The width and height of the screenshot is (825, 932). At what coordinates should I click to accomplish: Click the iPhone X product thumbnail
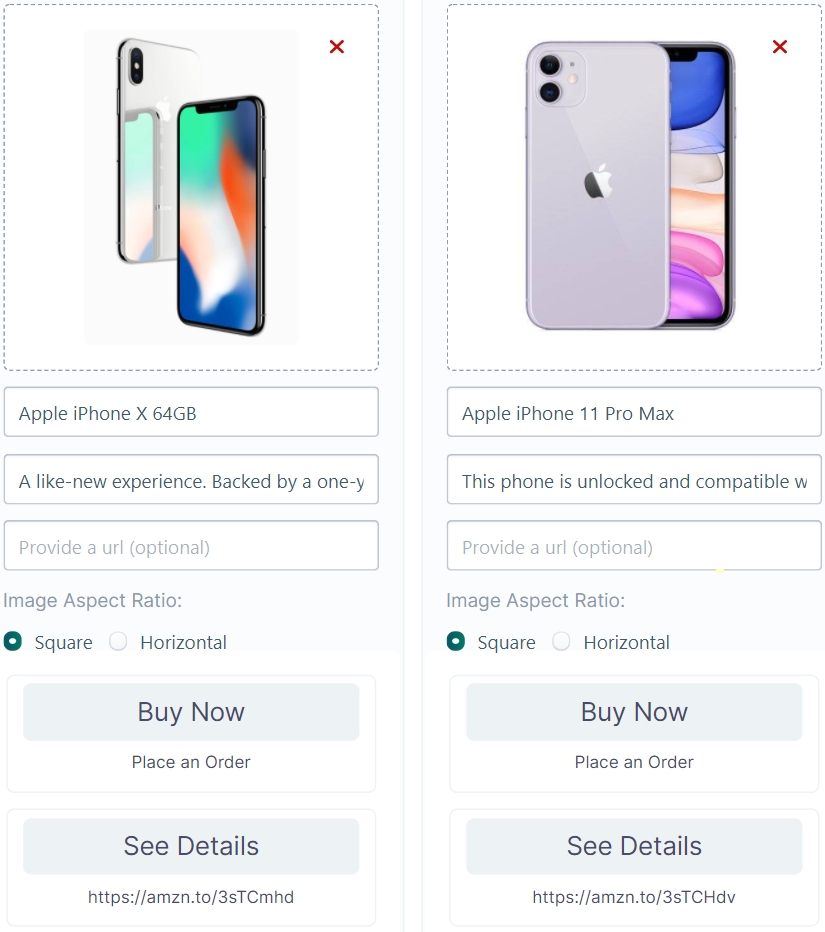point(191,188)
